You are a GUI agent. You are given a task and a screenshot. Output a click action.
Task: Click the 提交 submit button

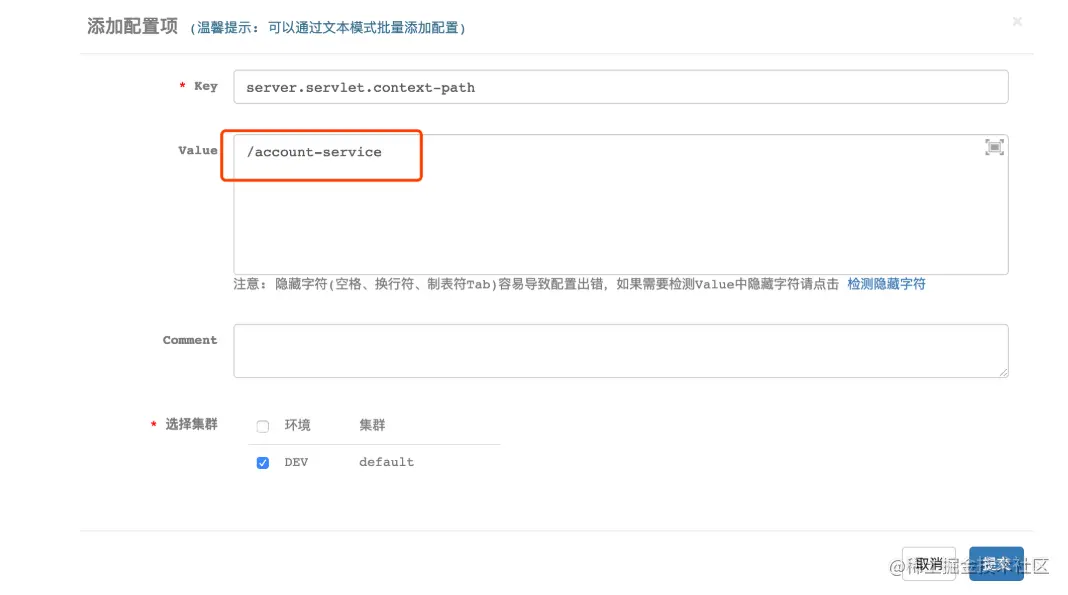coord(996,564)
